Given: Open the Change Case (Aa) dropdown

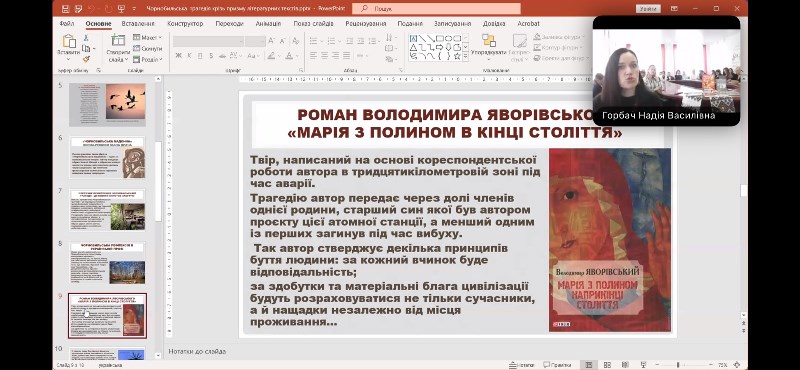Looking at the screenshot, I should pos(253,55).
